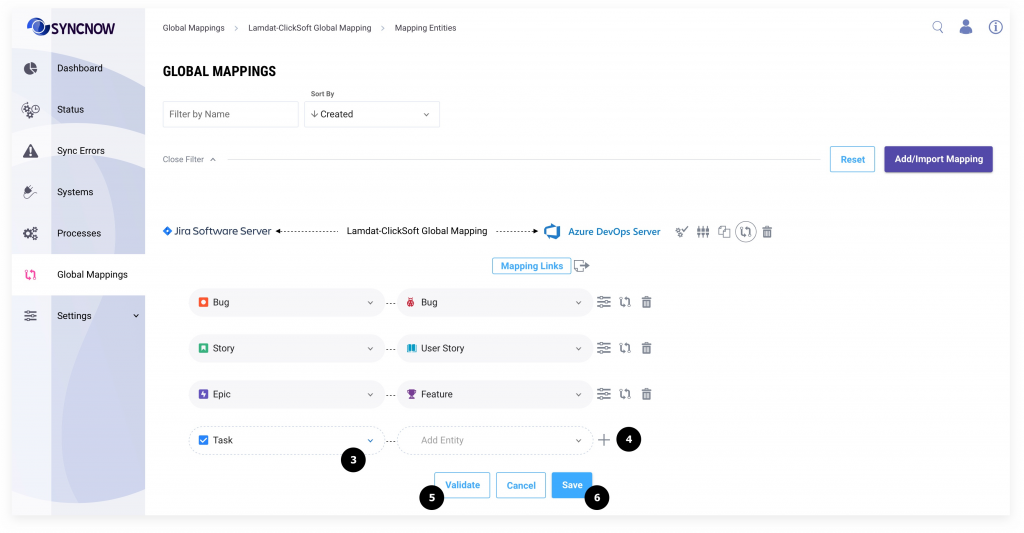Open Processes in sidebar
1024x533 pixels.
point(78,233)
